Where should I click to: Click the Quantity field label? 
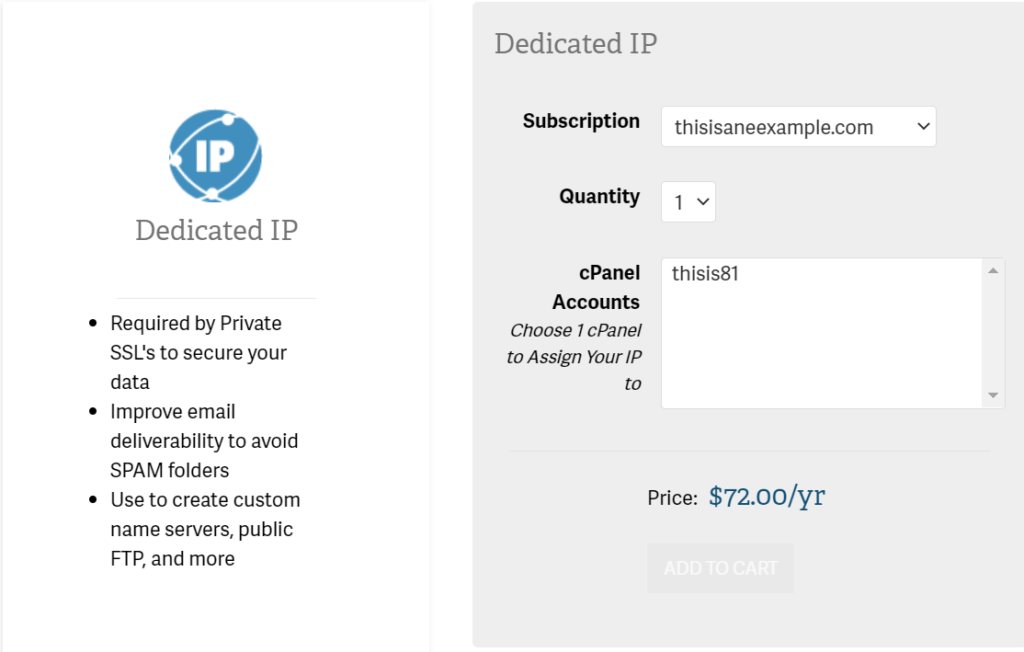(599, 196)
